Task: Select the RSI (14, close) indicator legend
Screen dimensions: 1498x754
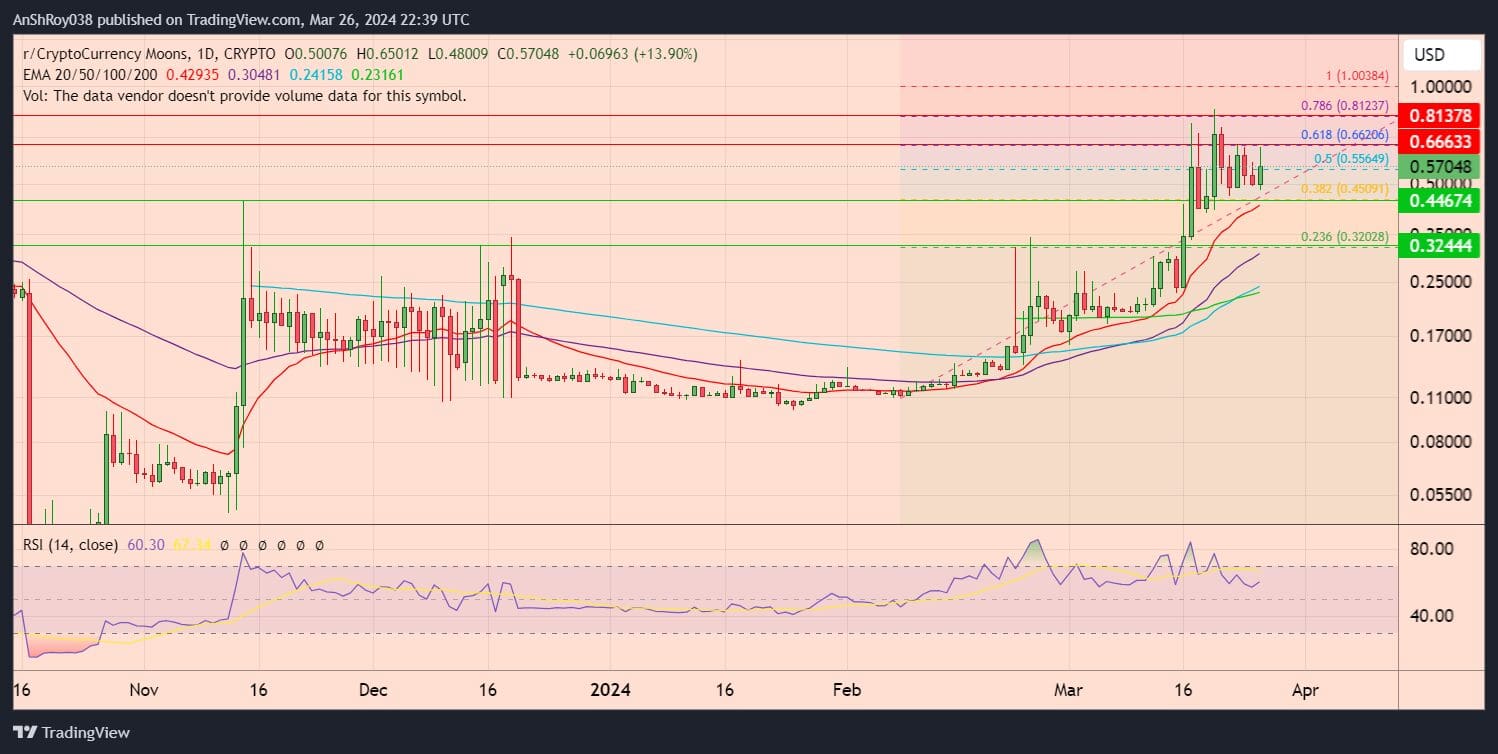Action: (x=70, y=545)
